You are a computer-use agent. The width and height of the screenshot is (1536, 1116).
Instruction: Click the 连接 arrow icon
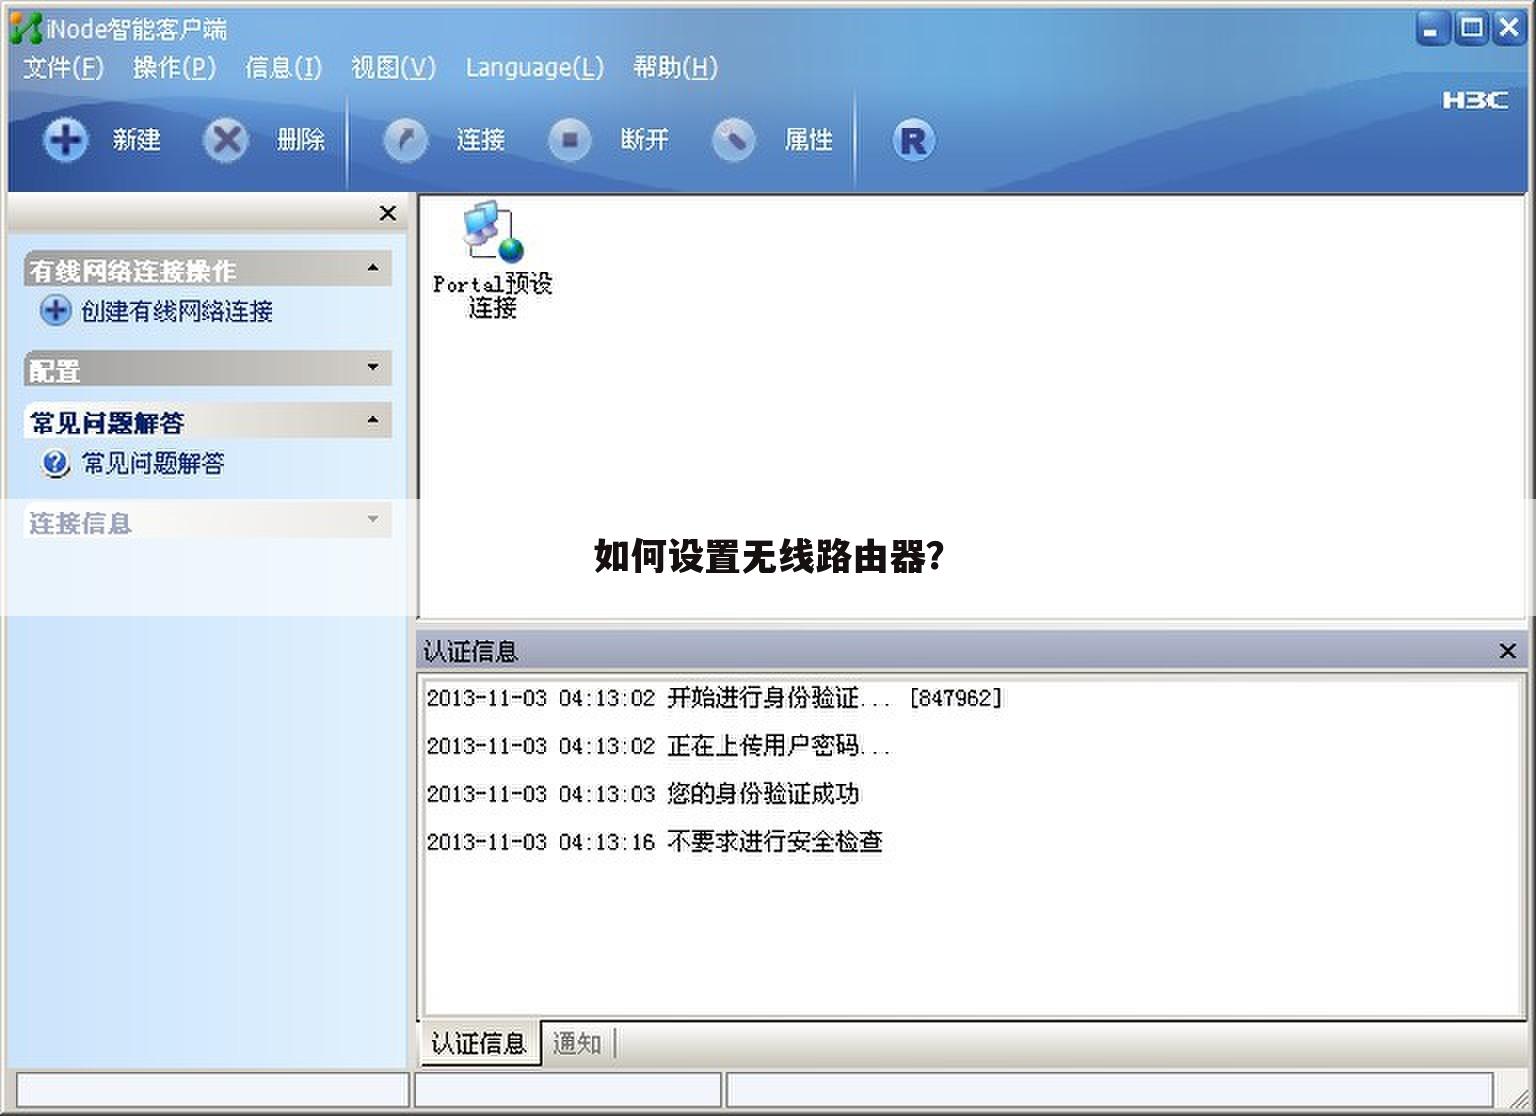click(x=405, y=139)
